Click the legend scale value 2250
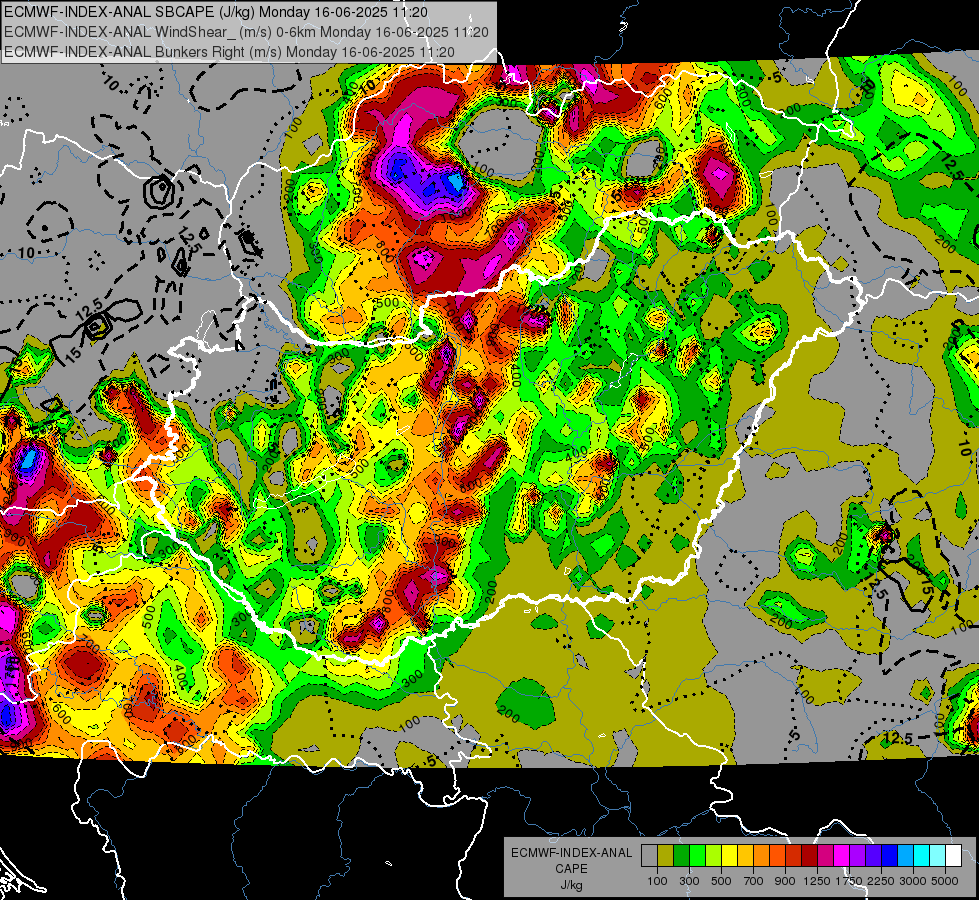The width and height of the screenshot is (979, 900). coord(880,881)
